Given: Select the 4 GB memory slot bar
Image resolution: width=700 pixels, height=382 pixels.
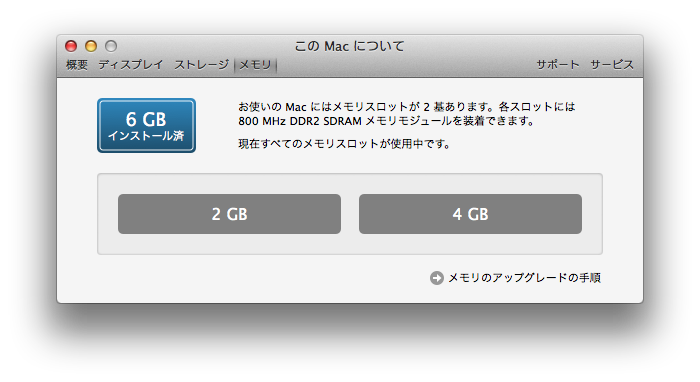Looking at the screenshot, I should tap(470, 214).
